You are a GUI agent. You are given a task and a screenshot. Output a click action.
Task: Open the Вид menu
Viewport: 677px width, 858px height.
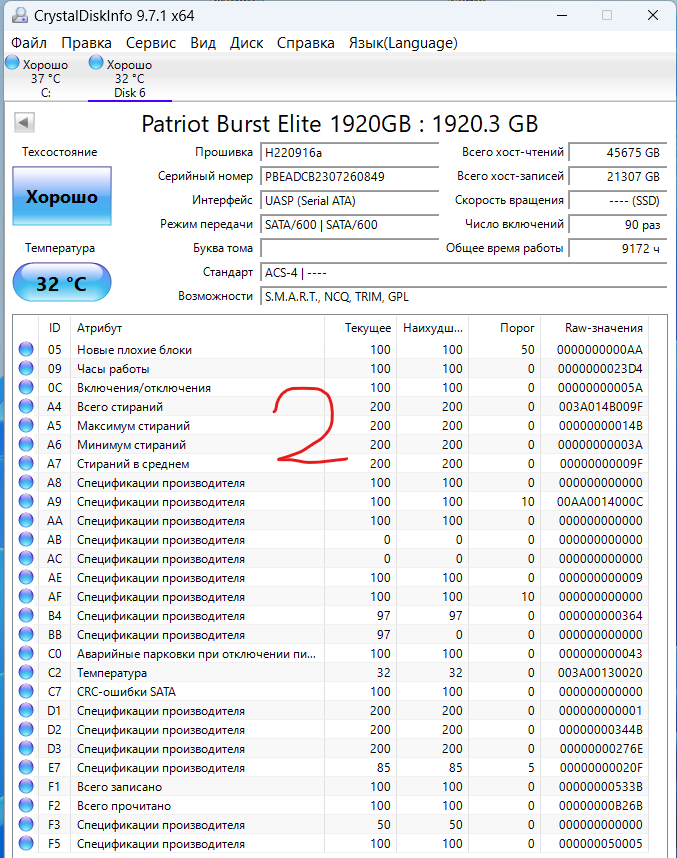[203, 43]
